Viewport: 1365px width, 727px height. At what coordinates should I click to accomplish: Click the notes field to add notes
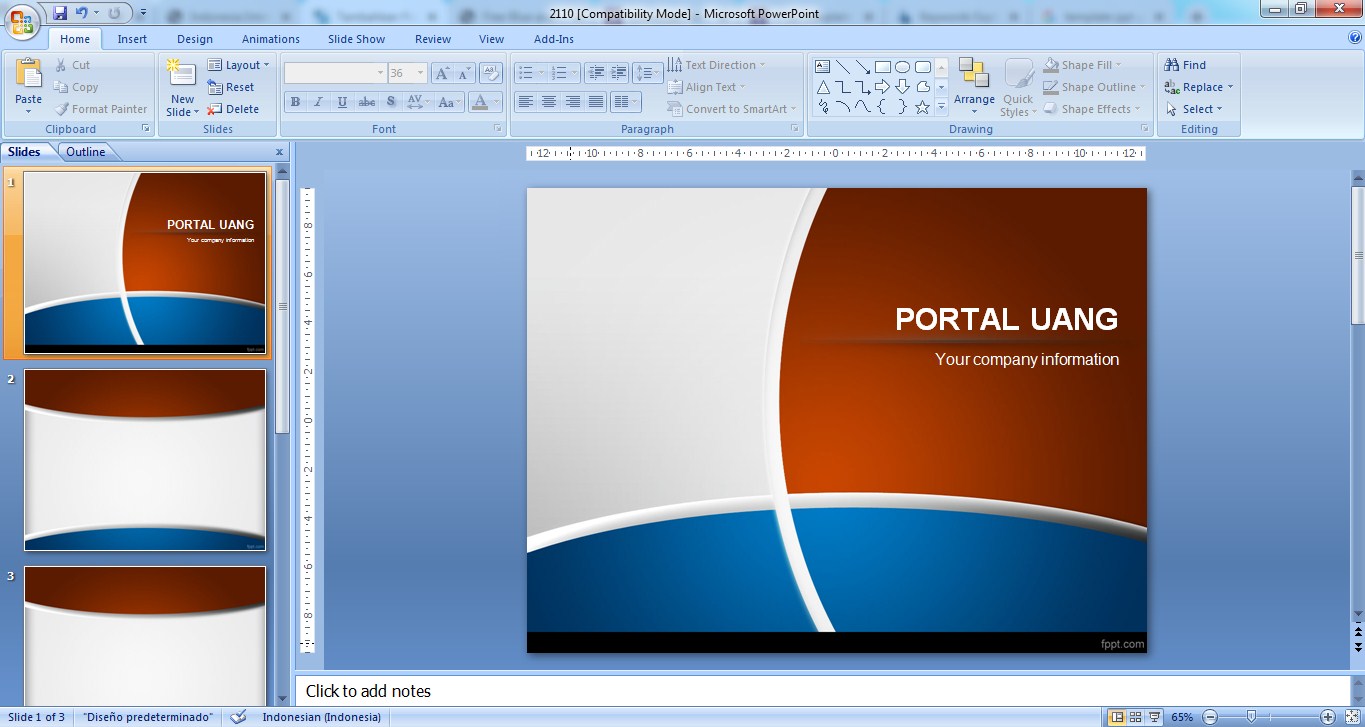pyautogui.click(x=822, y=691)
